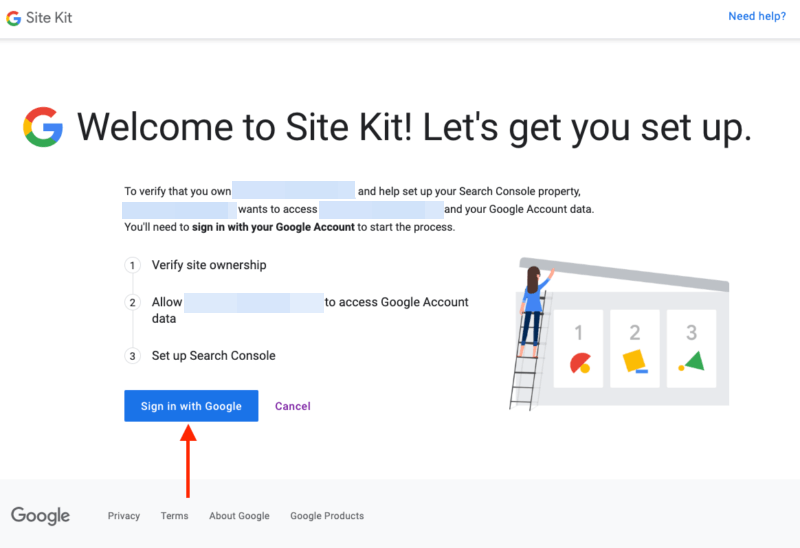
Task: Click the step 2 circle icon
Action: 132,302
